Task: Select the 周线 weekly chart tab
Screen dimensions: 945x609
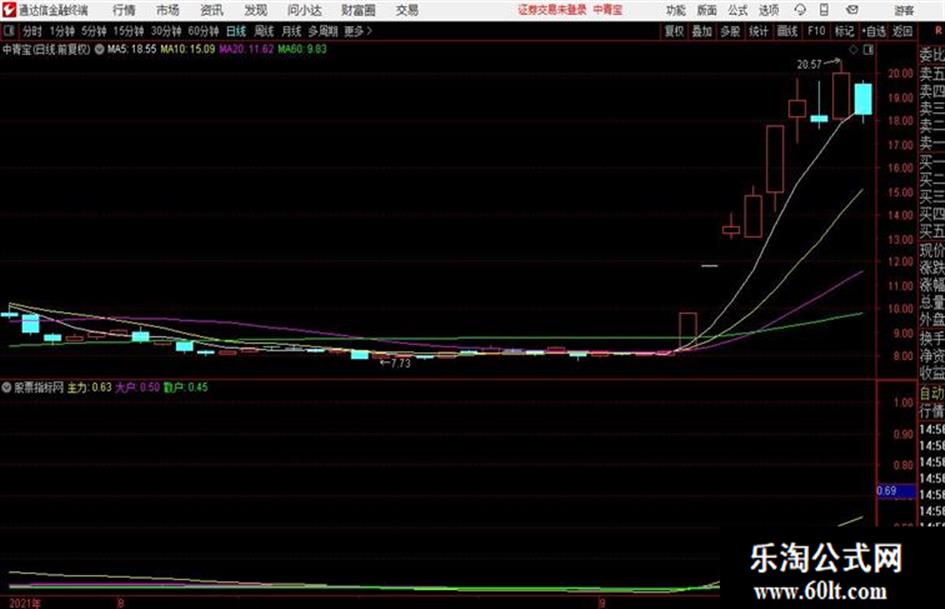Action: click(x=264, y=31)
